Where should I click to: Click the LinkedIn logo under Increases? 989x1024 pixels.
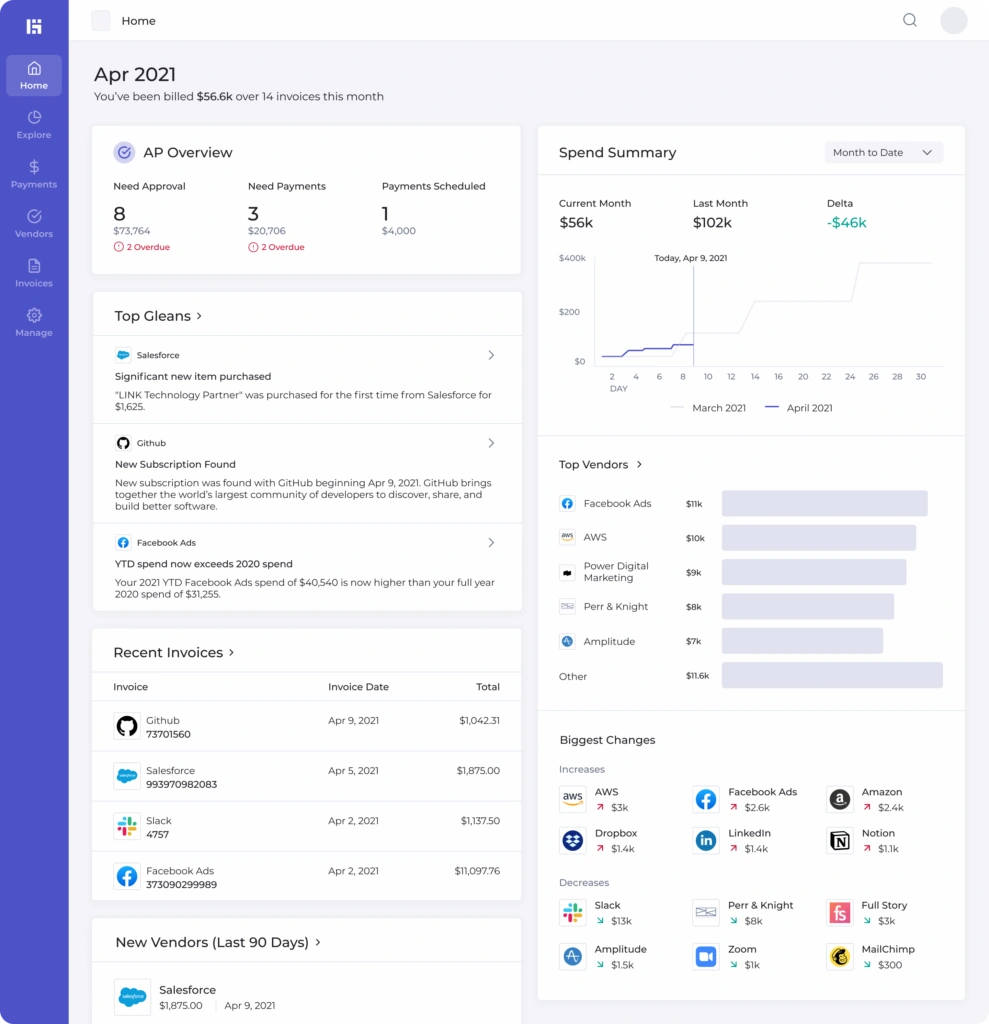pyautogui.click(x=706, y=840)
